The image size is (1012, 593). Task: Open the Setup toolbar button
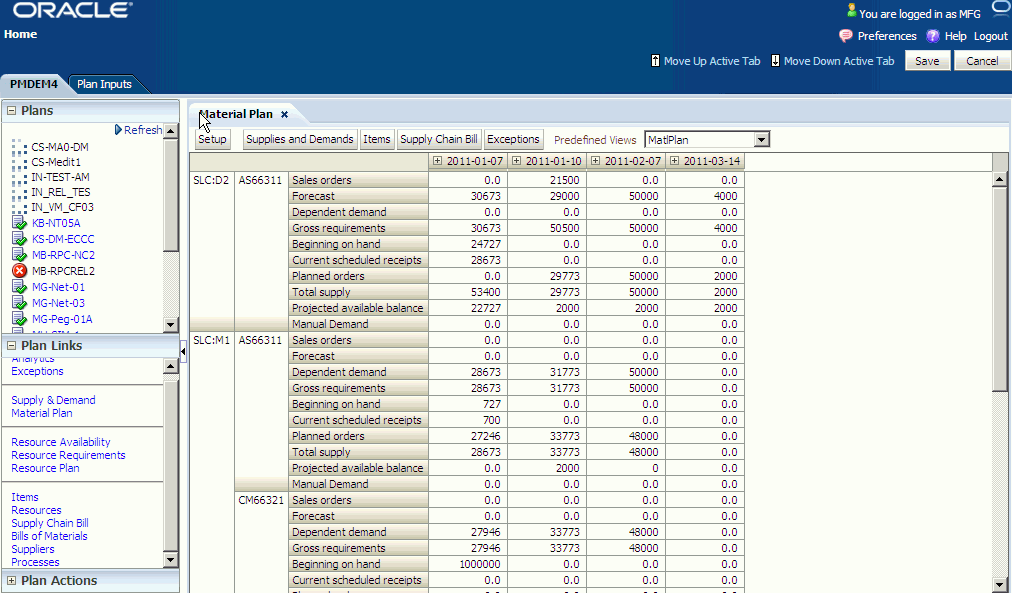212,139
